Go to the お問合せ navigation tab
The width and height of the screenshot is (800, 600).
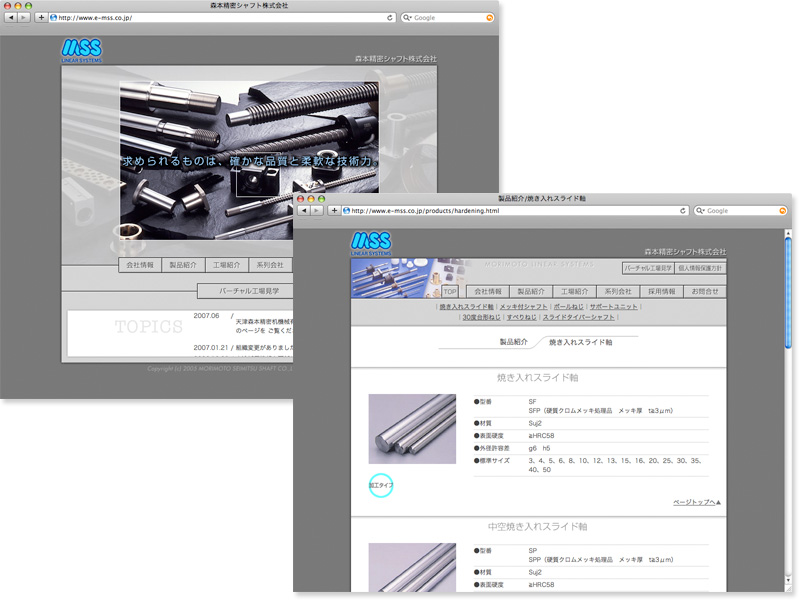point(704,291)
